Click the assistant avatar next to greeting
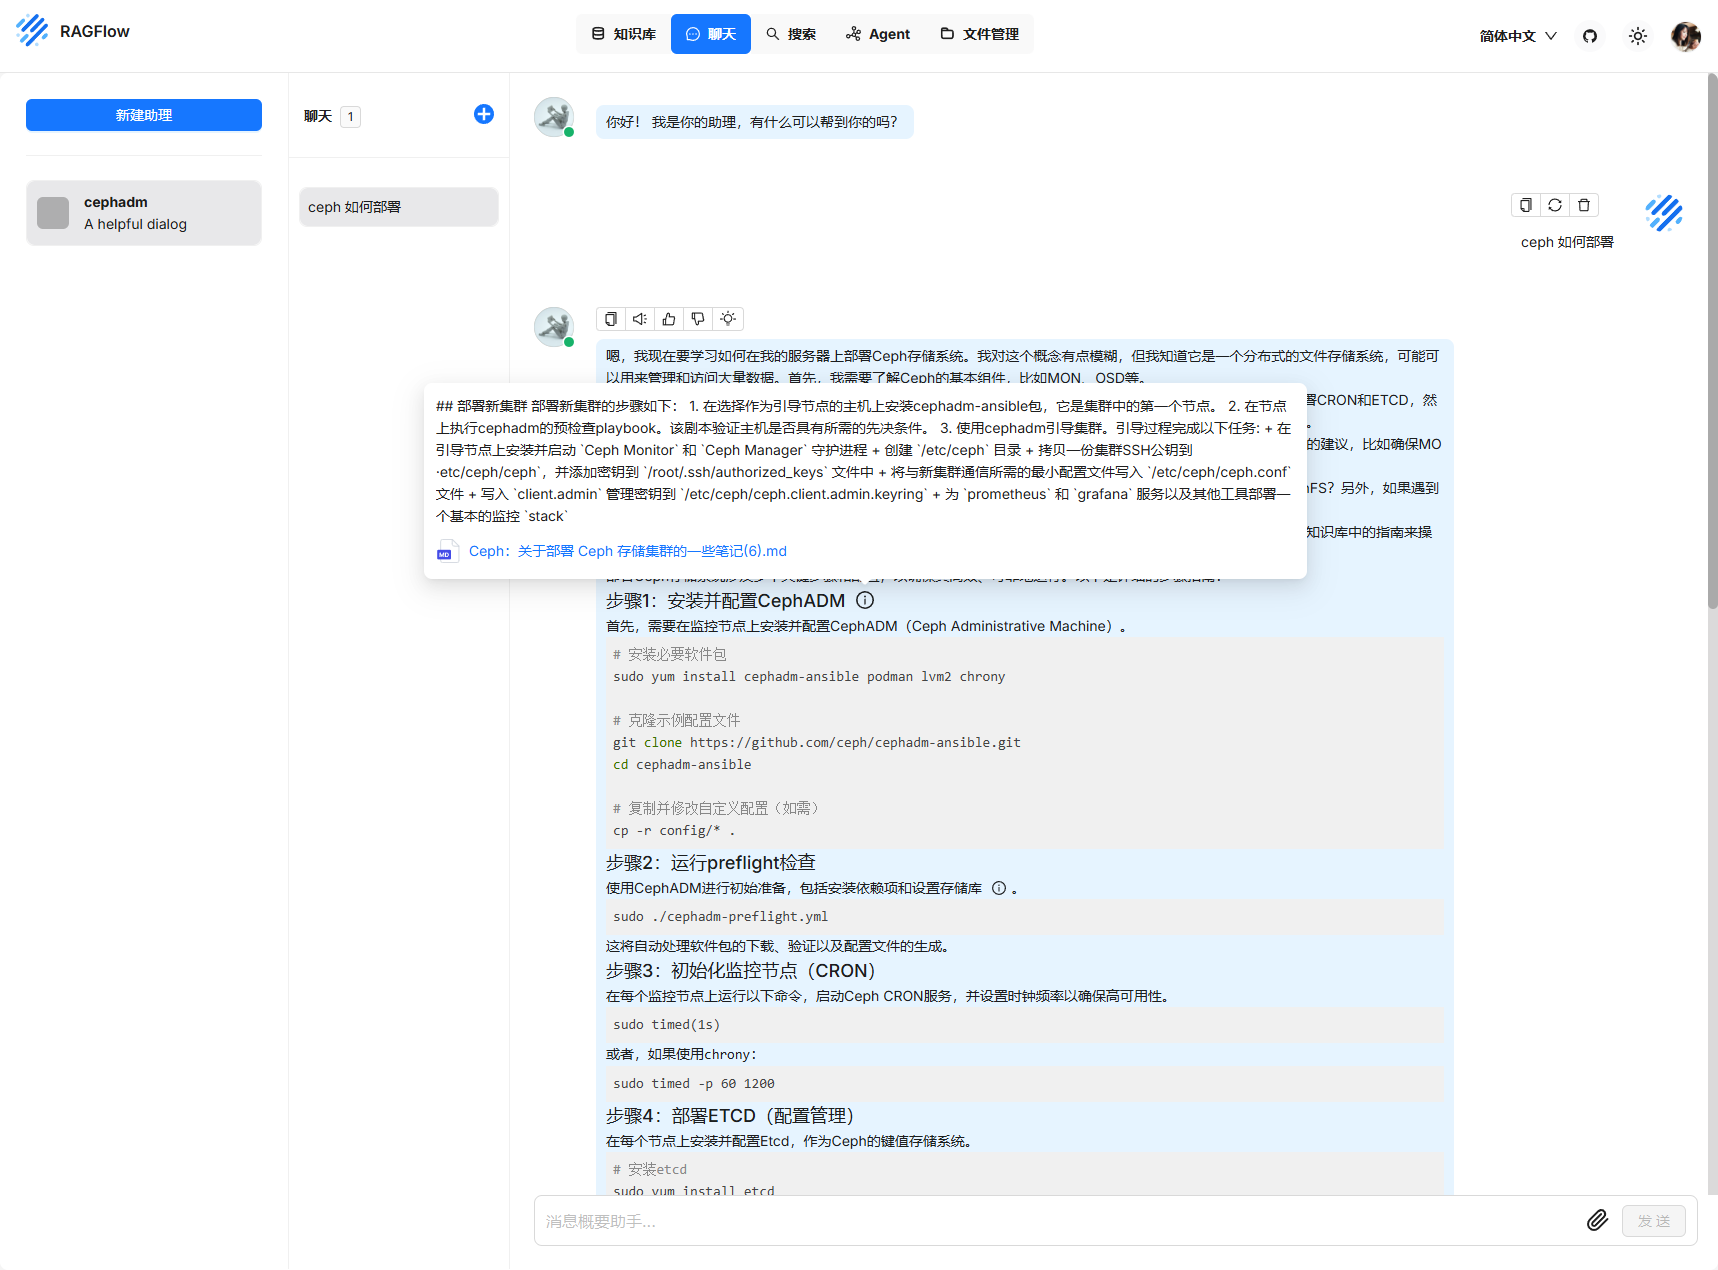 pyautogui.click(x=553, y=117)
